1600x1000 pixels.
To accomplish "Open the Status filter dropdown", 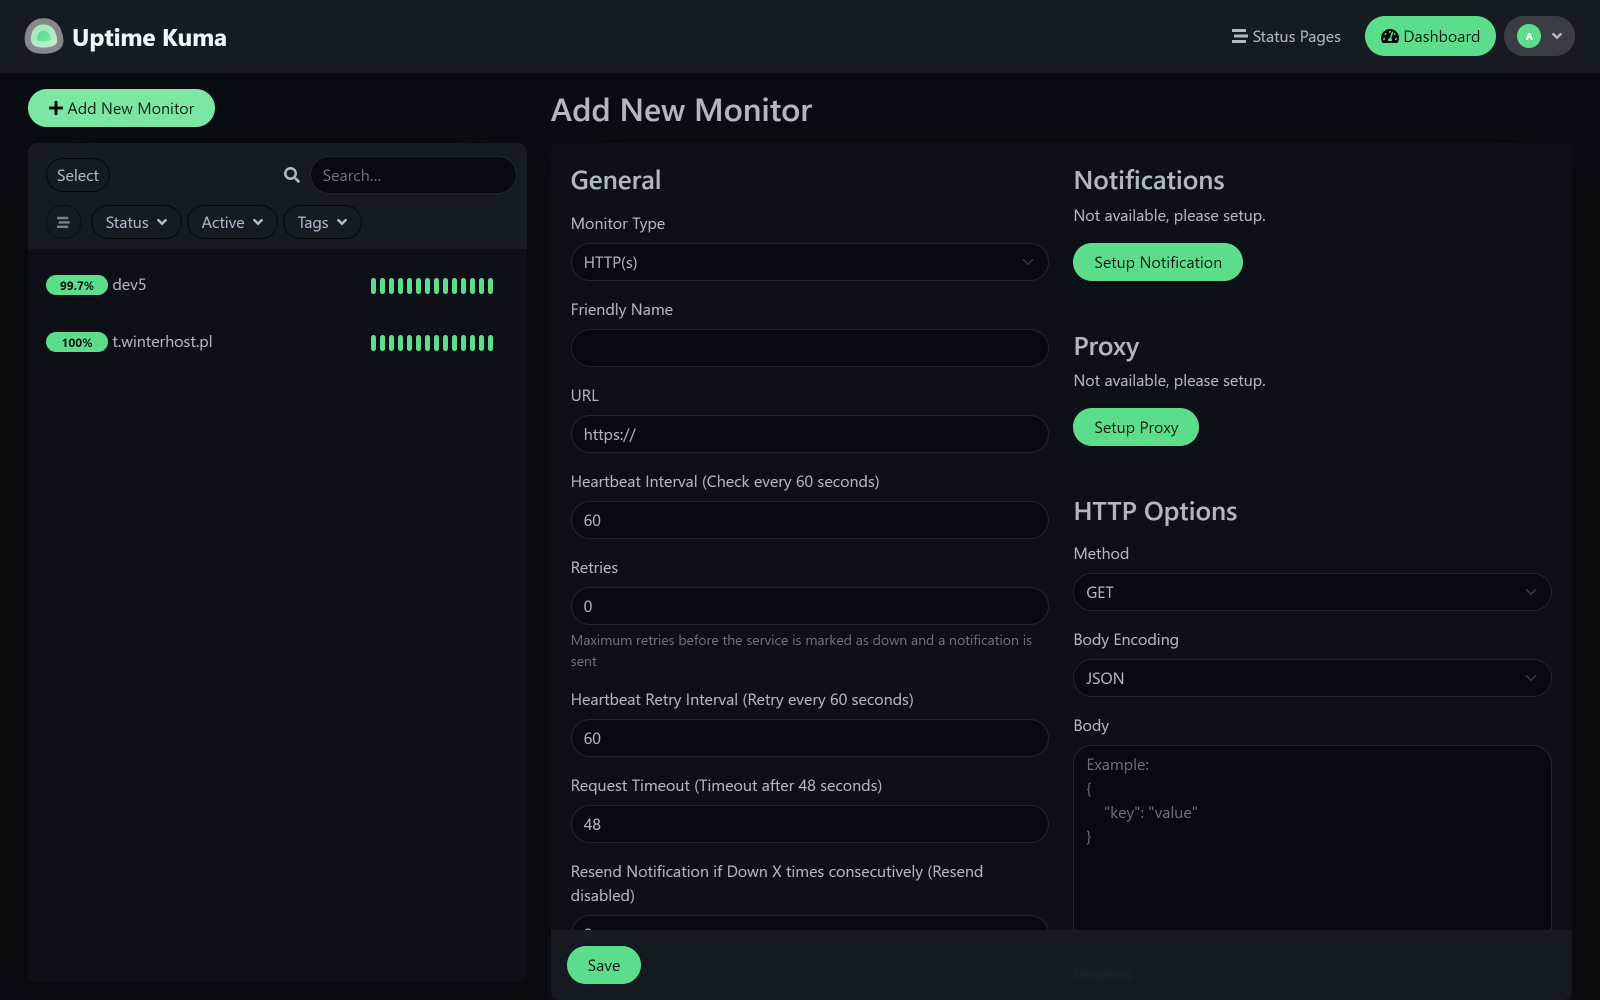I will point(136,222).
